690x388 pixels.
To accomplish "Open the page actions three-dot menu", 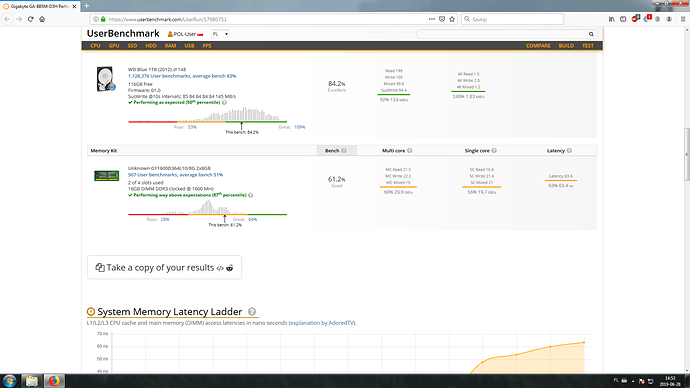I will point(432,19).
